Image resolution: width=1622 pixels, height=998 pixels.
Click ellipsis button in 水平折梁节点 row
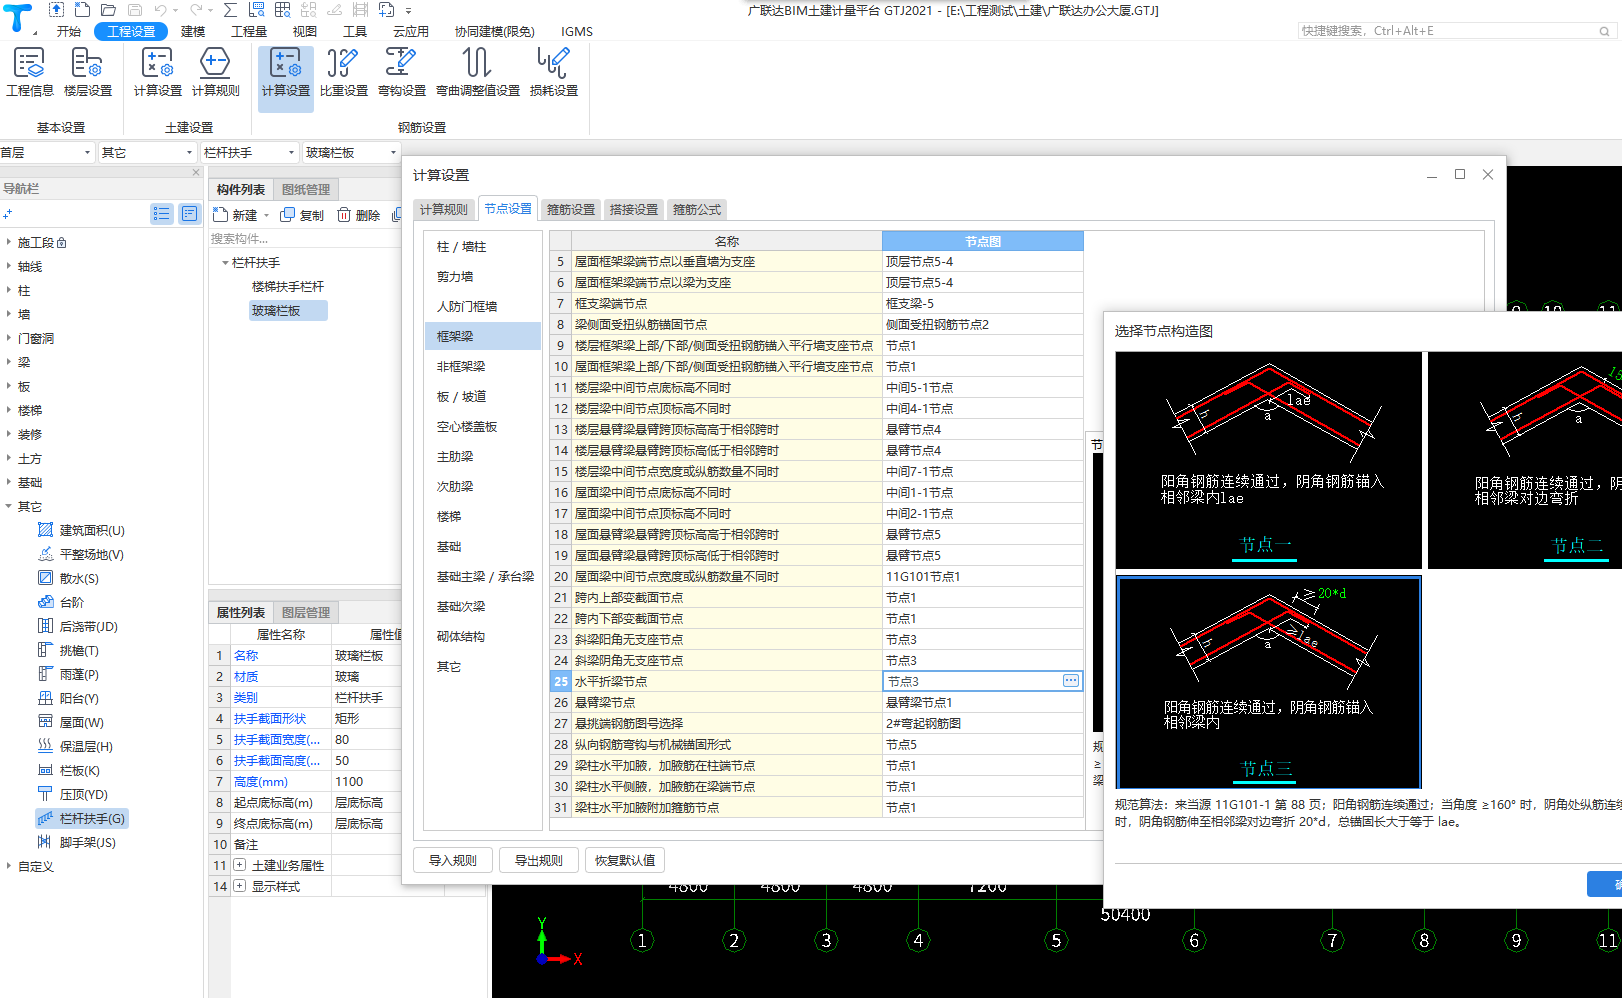(x=1071, y=681)
